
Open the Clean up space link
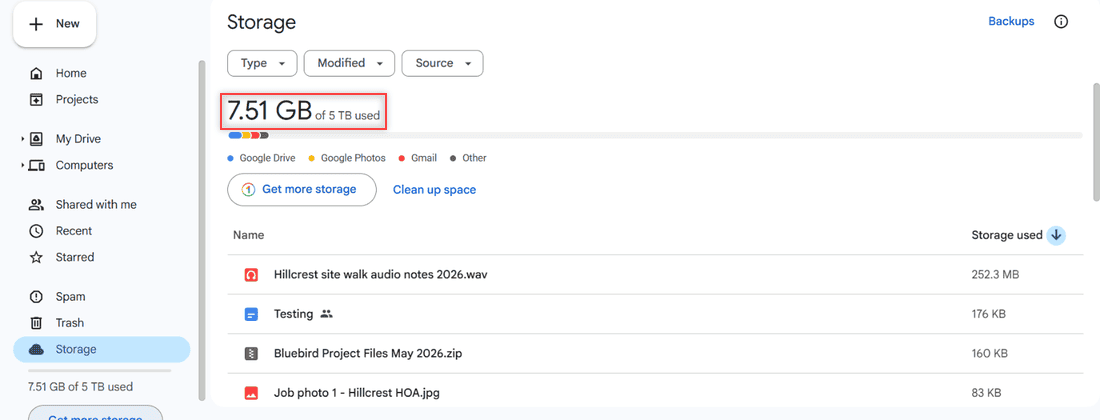[434, 190]
